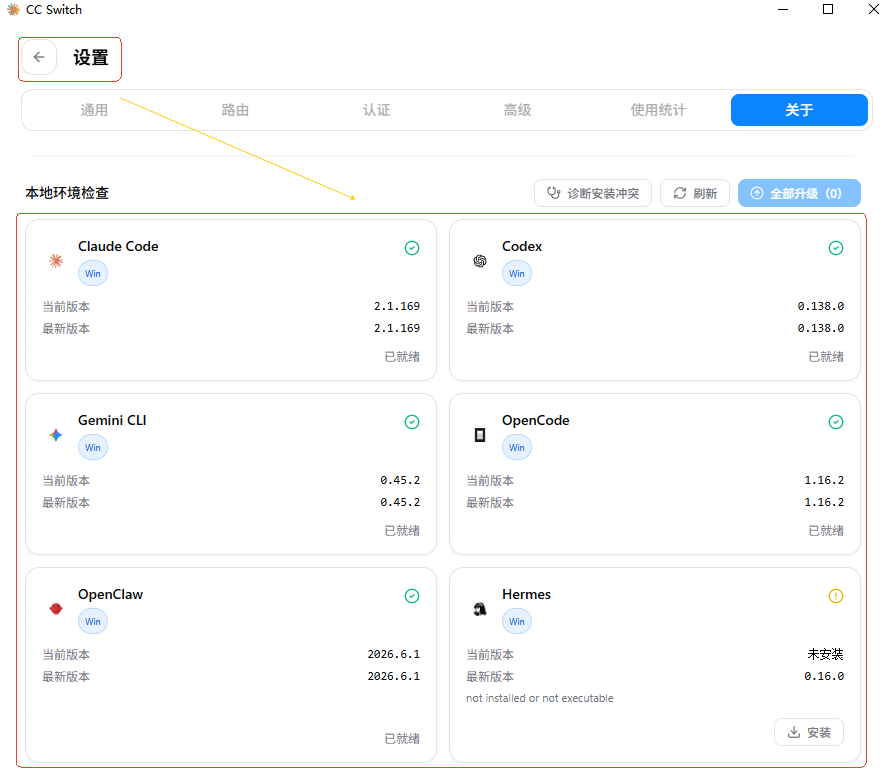
Task: Click the Hermes card title
Action: click(526, 594)
